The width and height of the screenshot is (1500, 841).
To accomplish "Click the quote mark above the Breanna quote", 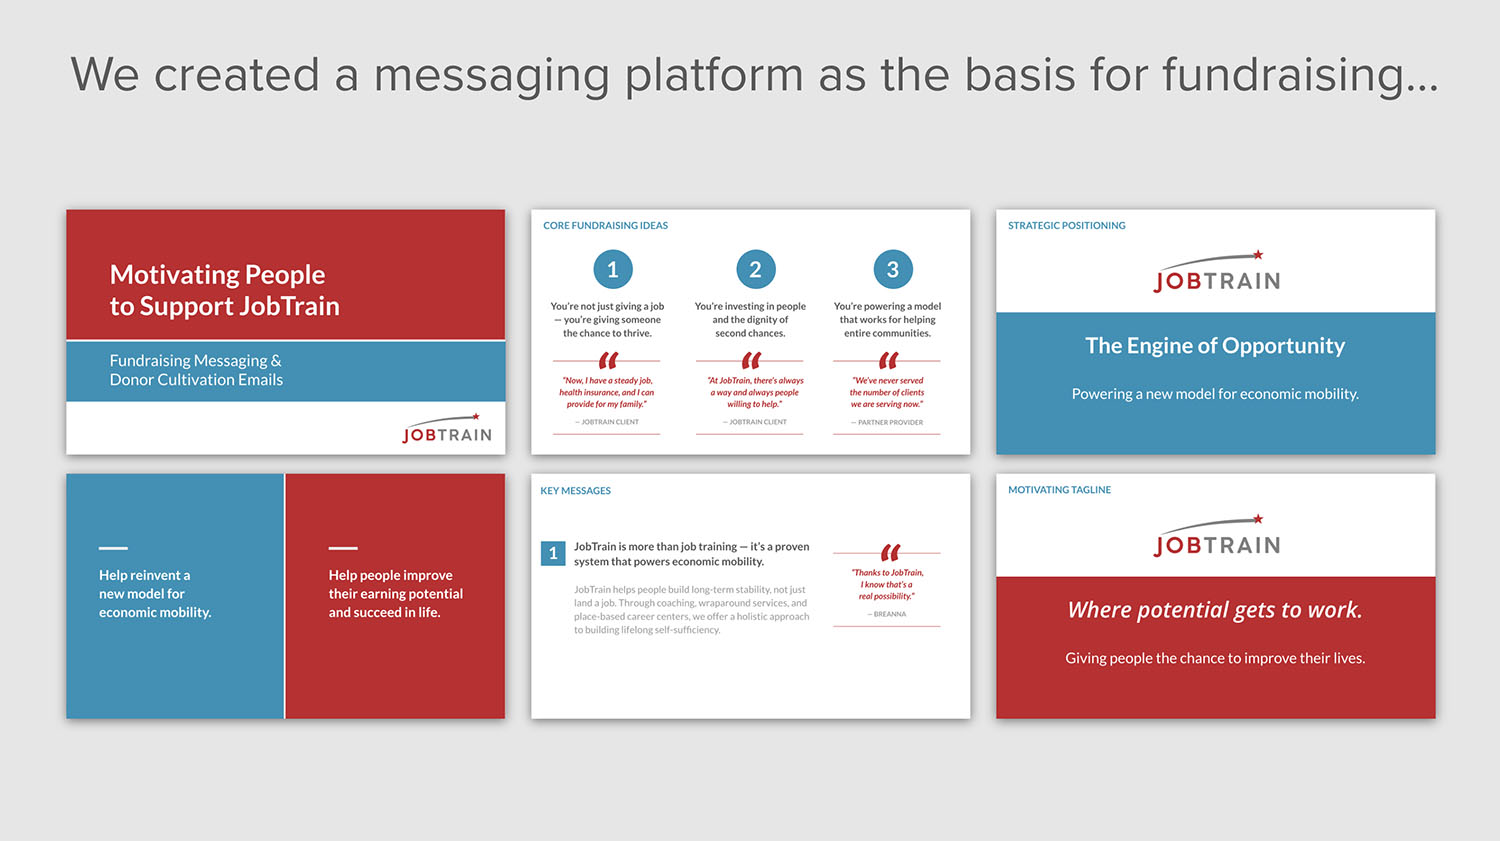I will coord(890,552).
